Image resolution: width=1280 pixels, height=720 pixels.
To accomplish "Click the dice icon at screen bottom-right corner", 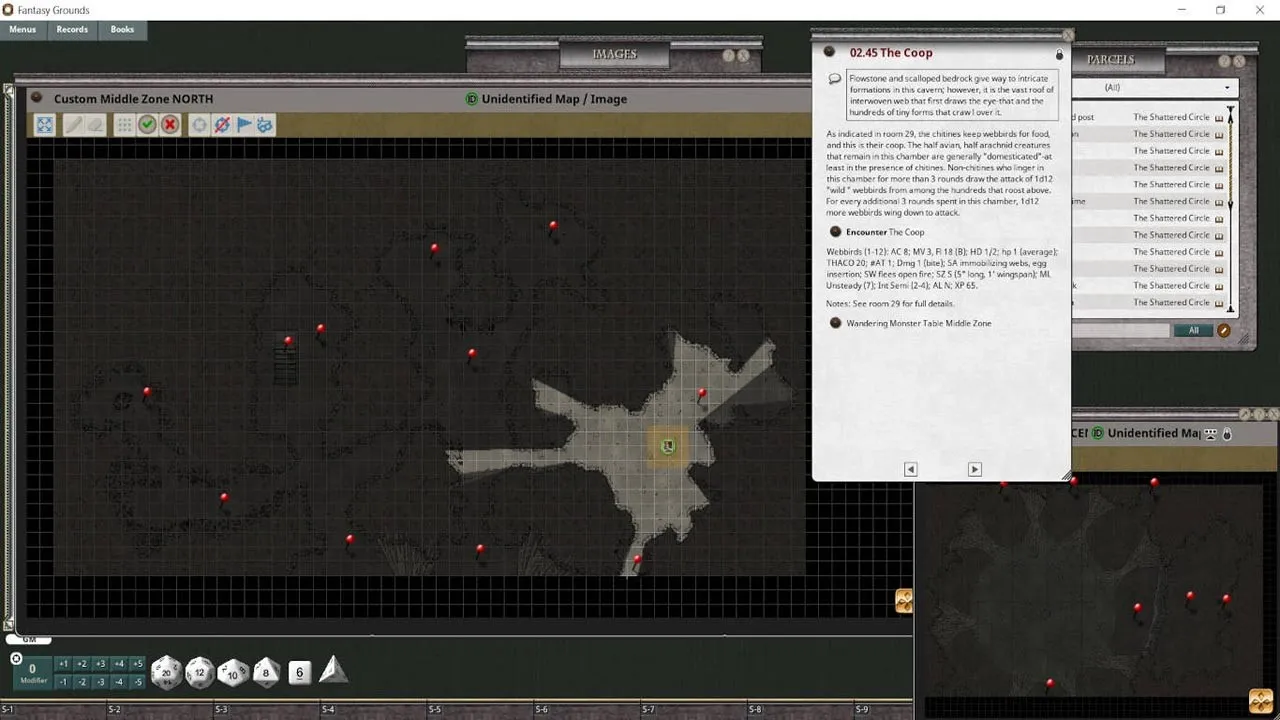I will [x=1261, y=701].
